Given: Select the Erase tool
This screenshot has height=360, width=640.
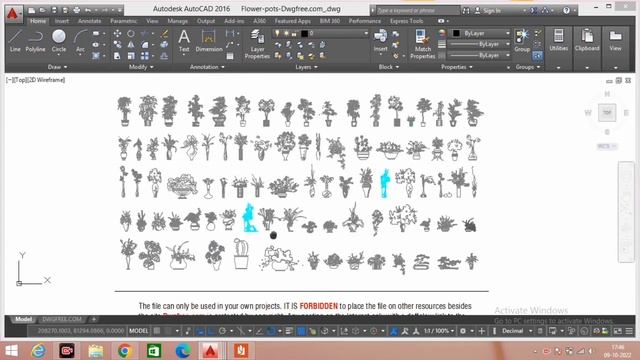Looking at the screenshot, I should (x=164, y=33).
